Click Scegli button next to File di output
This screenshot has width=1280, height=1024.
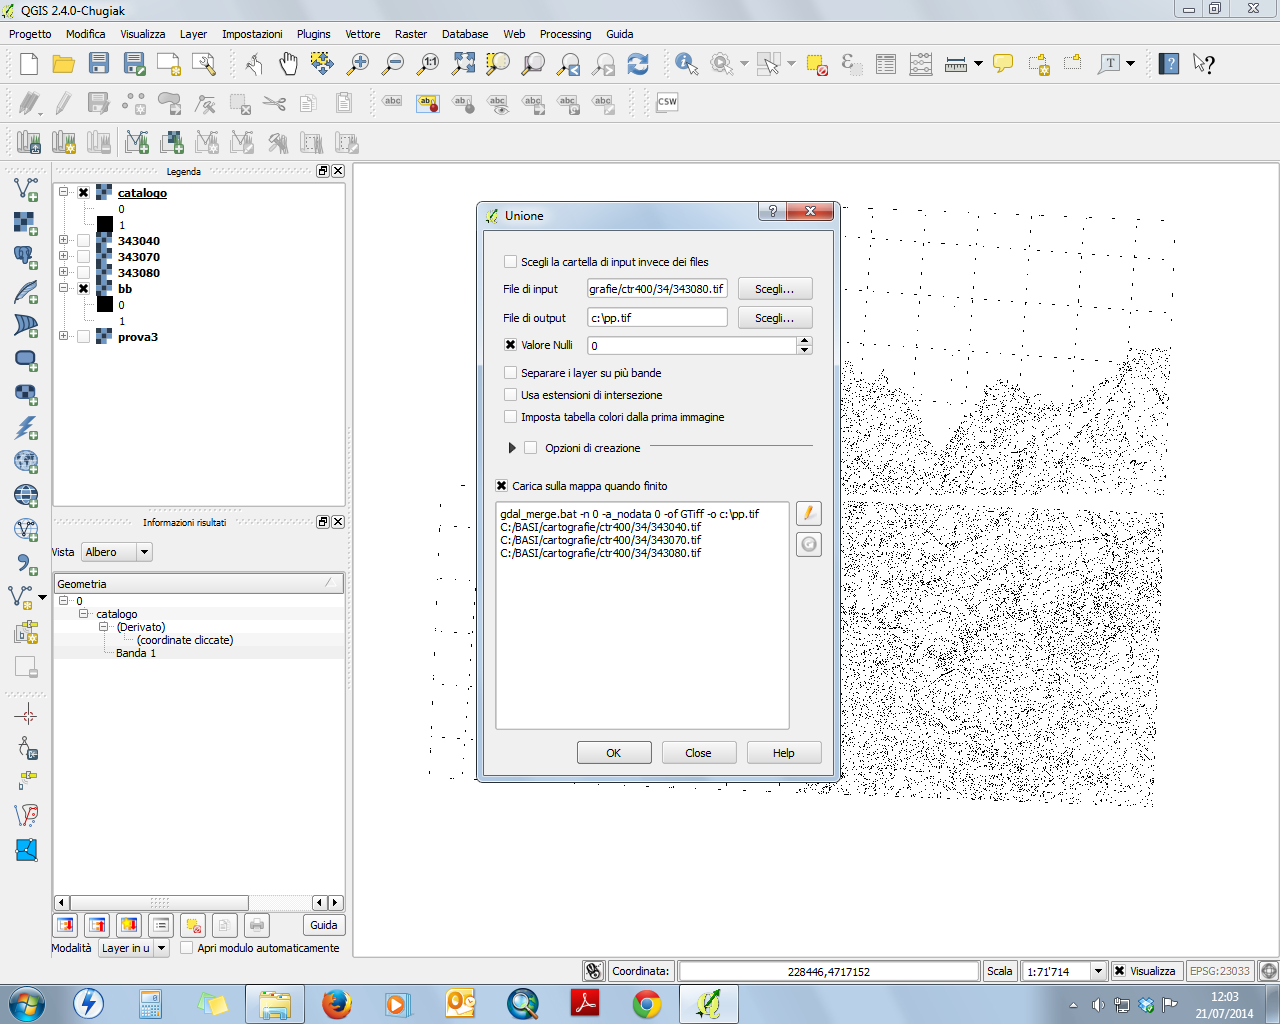pyautogui.click(x=774, y=318)
